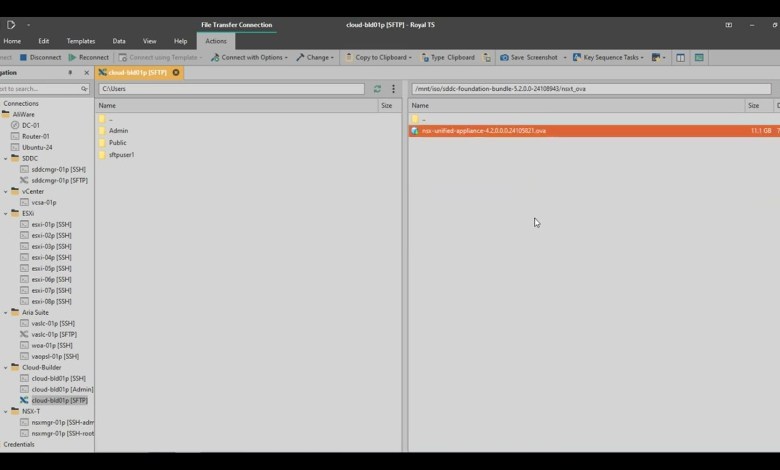This screenshot has width=780, height=470.
Task: Collapse the Aria Suite folder in tree
Action: pyautogui.click(x=5, y=313)
